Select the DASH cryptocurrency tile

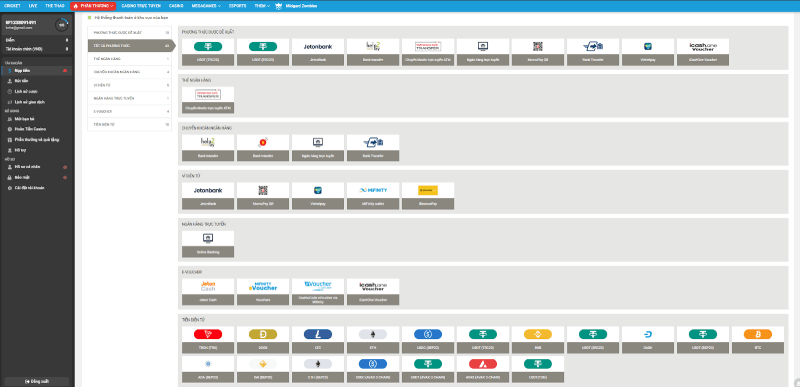point(647,340)
